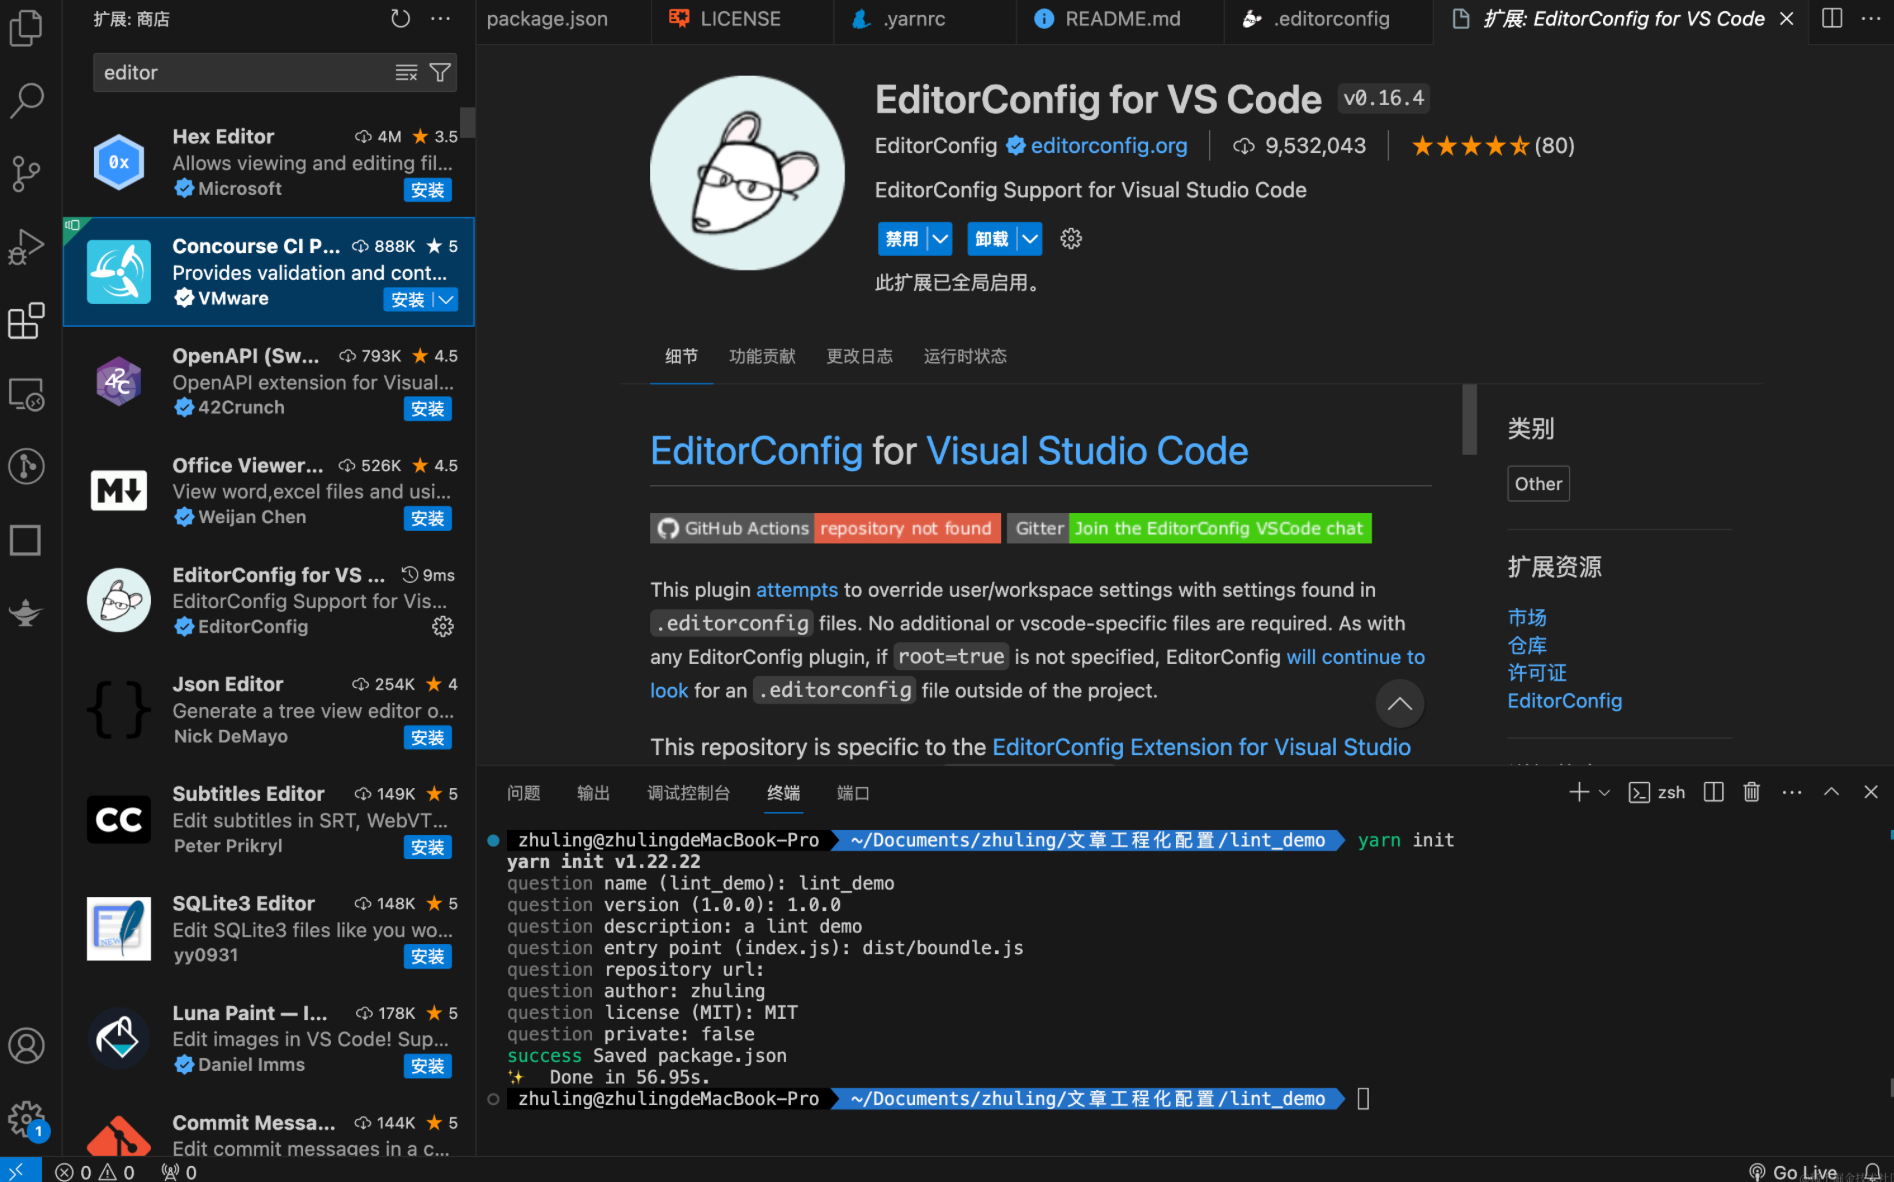Open the 禁用 dropdown arrow

940,239
